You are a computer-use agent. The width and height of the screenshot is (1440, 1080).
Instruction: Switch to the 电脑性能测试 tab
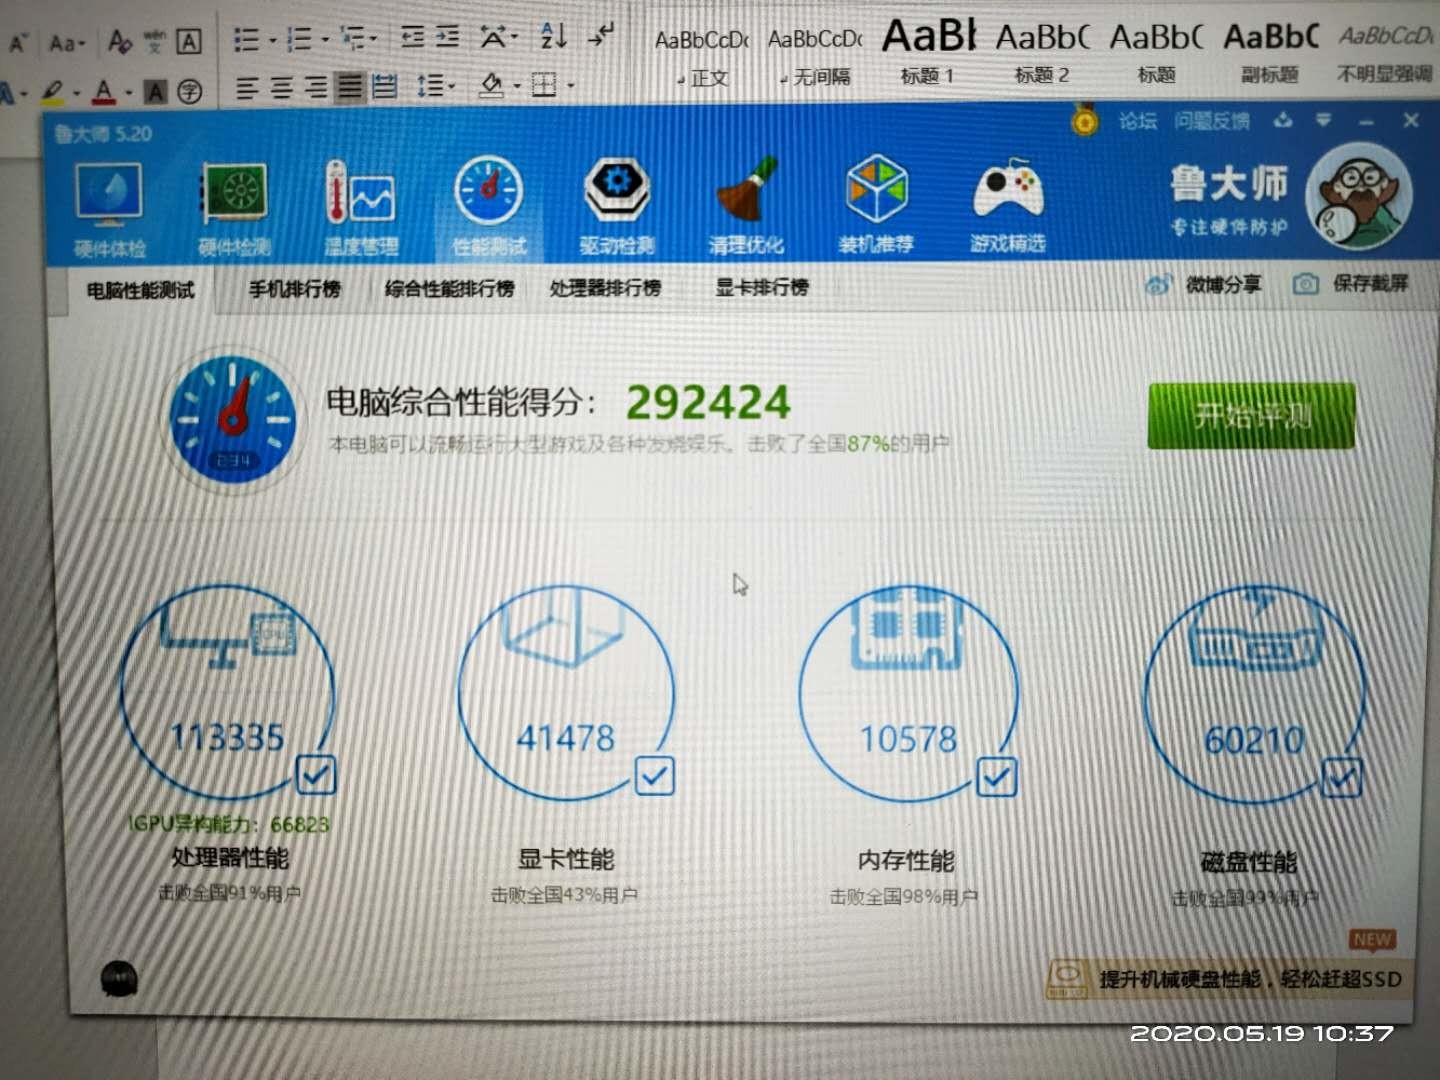[x=141, y=291]
